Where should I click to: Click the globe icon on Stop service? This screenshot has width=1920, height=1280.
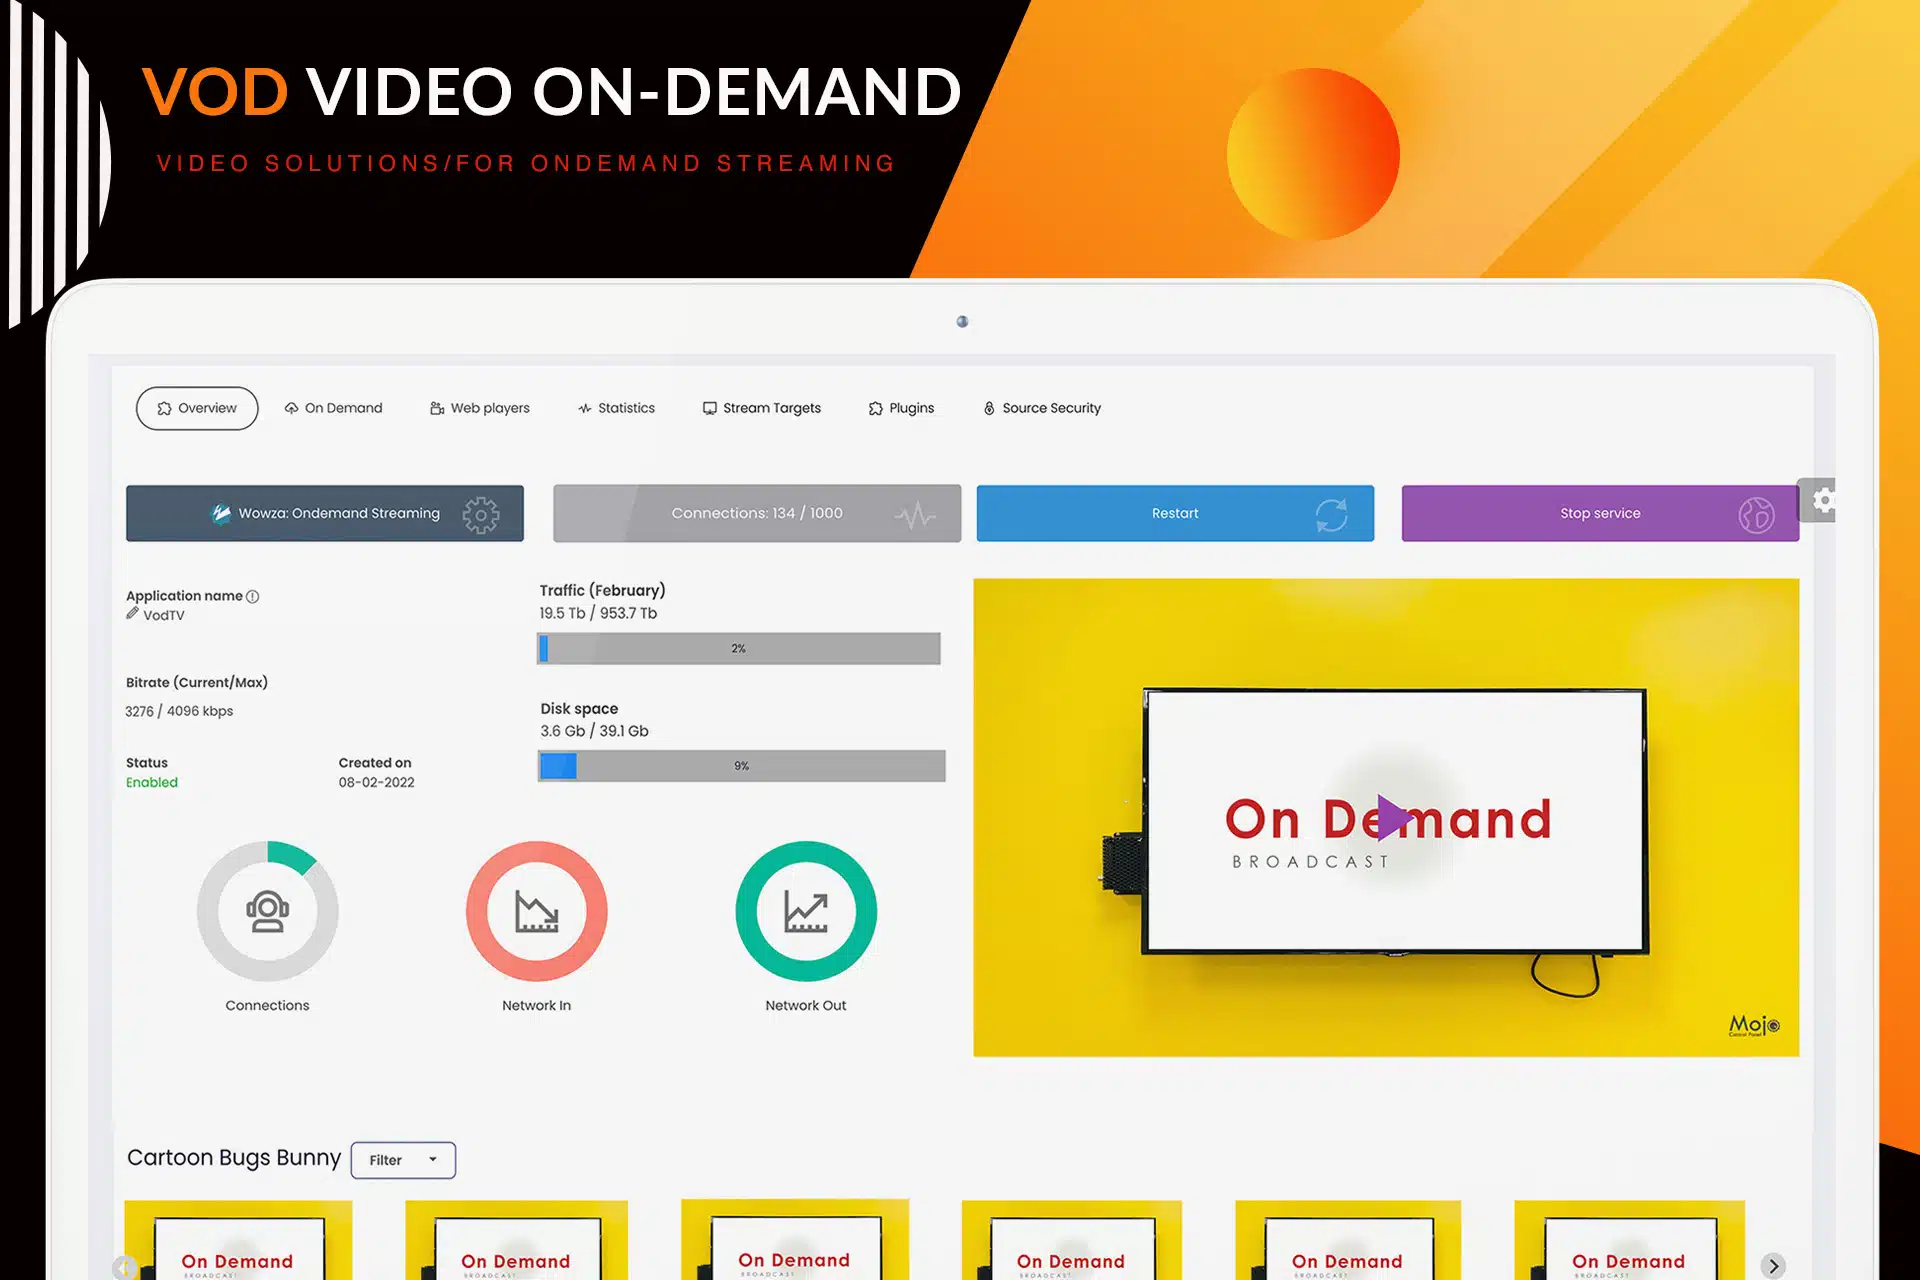1756,514
